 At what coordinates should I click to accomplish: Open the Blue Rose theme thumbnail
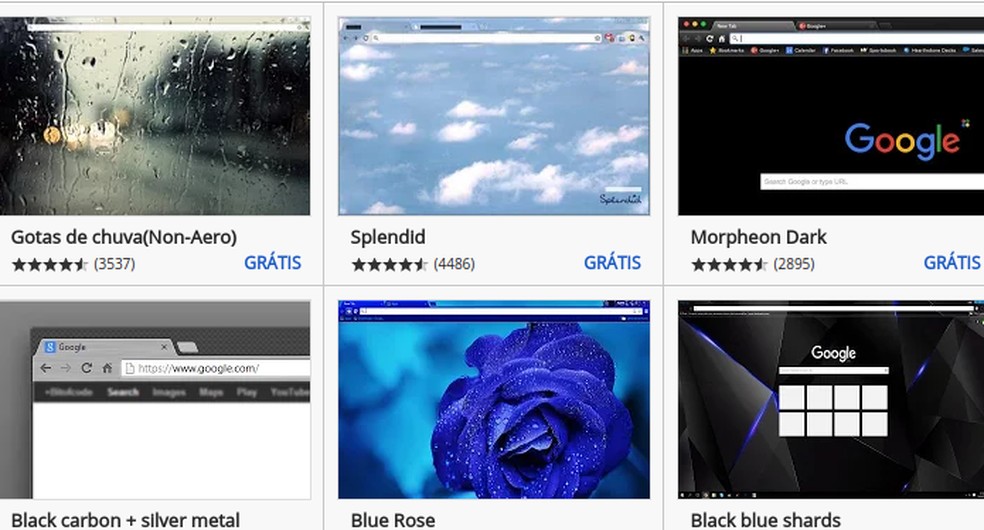coord(494,400)
